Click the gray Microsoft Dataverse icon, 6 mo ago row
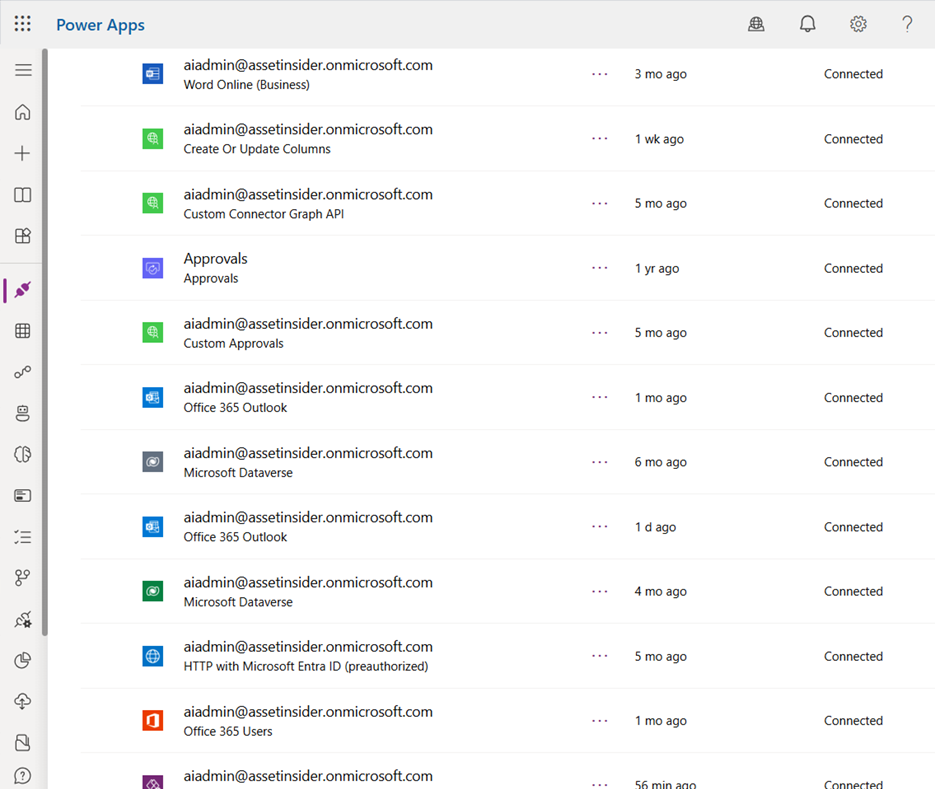The image size is (935, 789). (153, 462)
